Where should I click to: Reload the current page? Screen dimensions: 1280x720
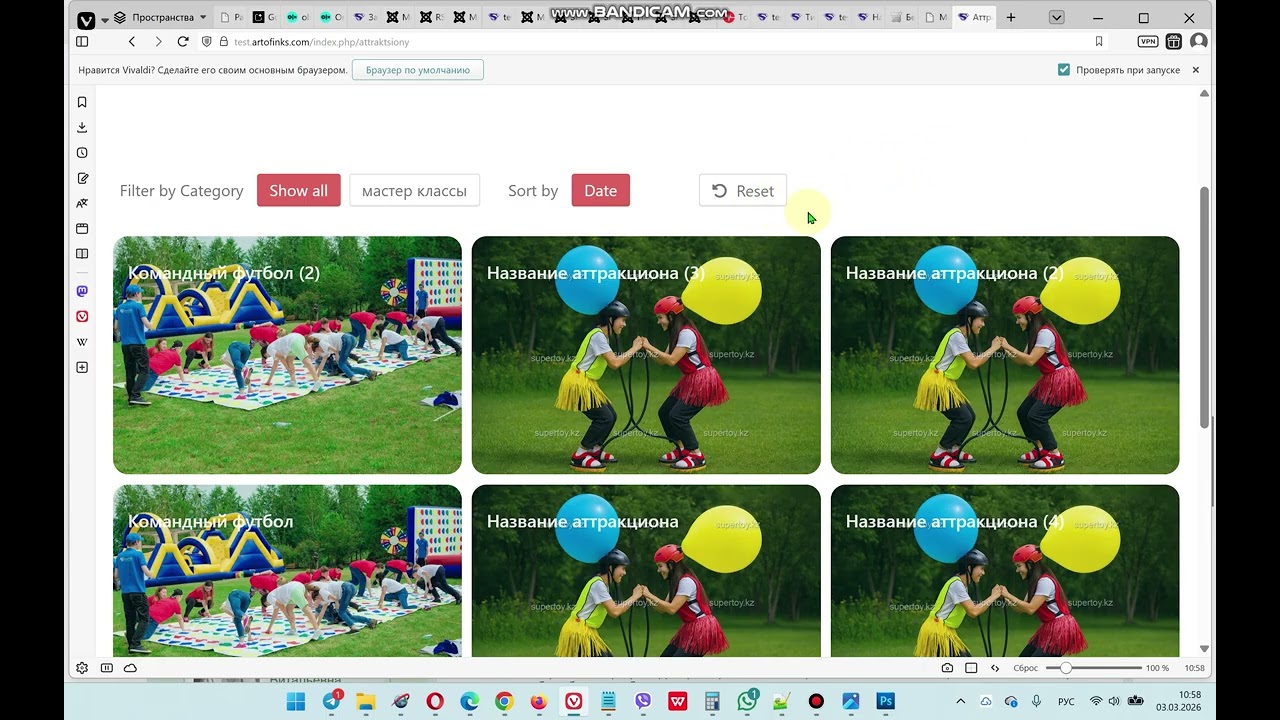pos(183,41)
